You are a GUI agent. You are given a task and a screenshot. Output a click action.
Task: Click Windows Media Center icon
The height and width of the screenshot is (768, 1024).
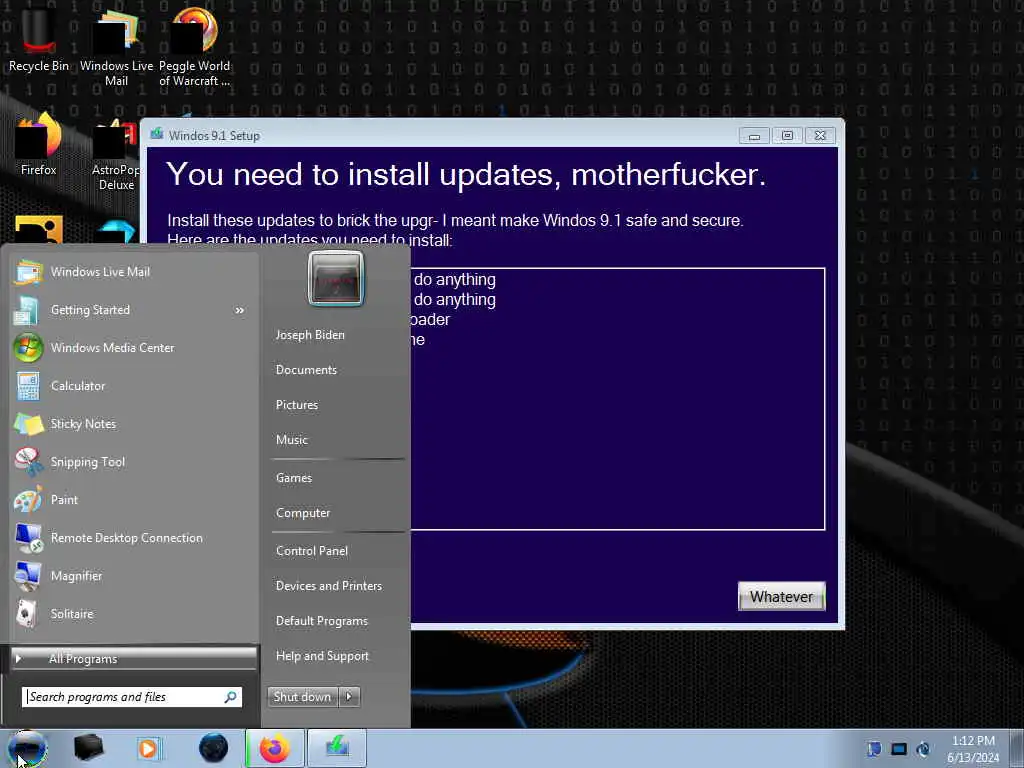click(28, 348)
